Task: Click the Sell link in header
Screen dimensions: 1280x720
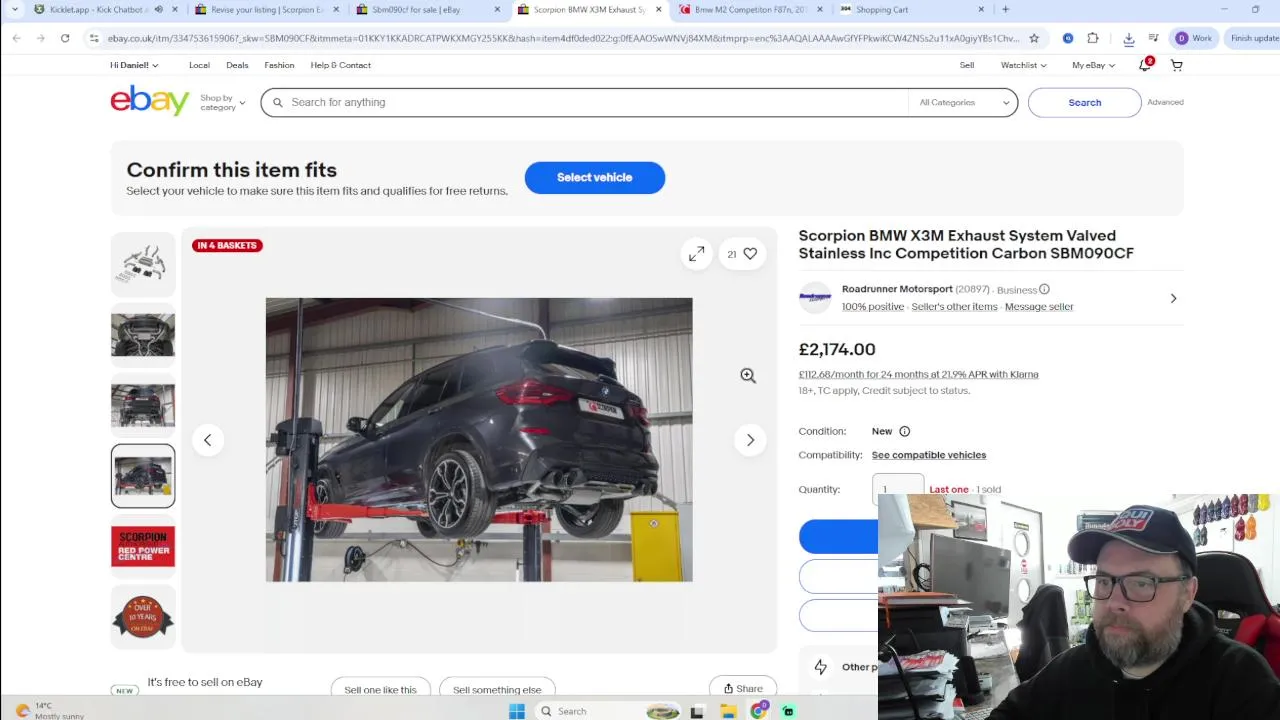Action: (x=967, y=65)
